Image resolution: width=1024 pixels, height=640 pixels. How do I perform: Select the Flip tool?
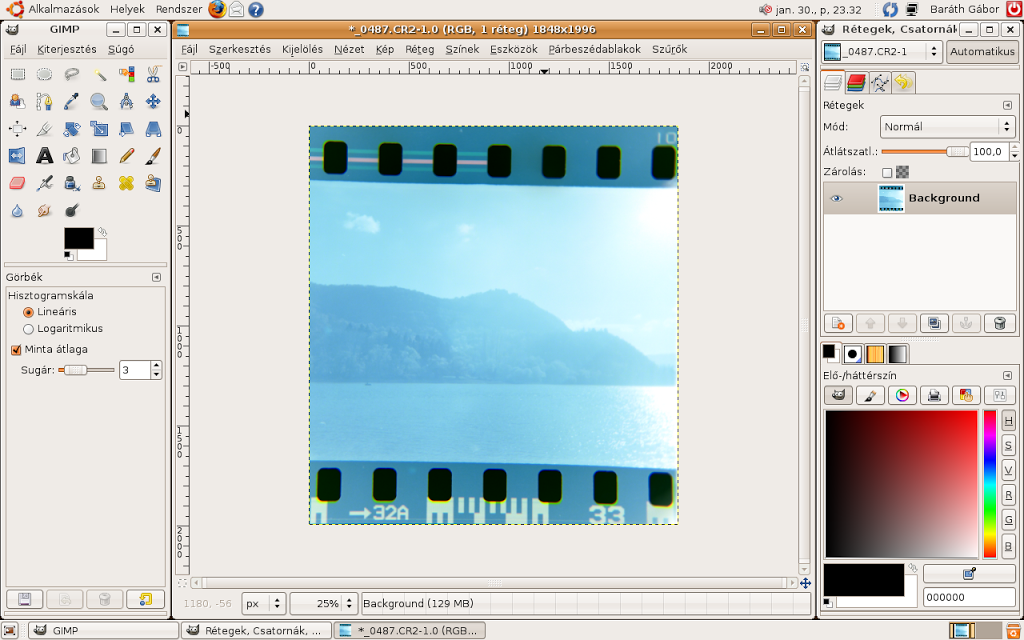point(18,156)
